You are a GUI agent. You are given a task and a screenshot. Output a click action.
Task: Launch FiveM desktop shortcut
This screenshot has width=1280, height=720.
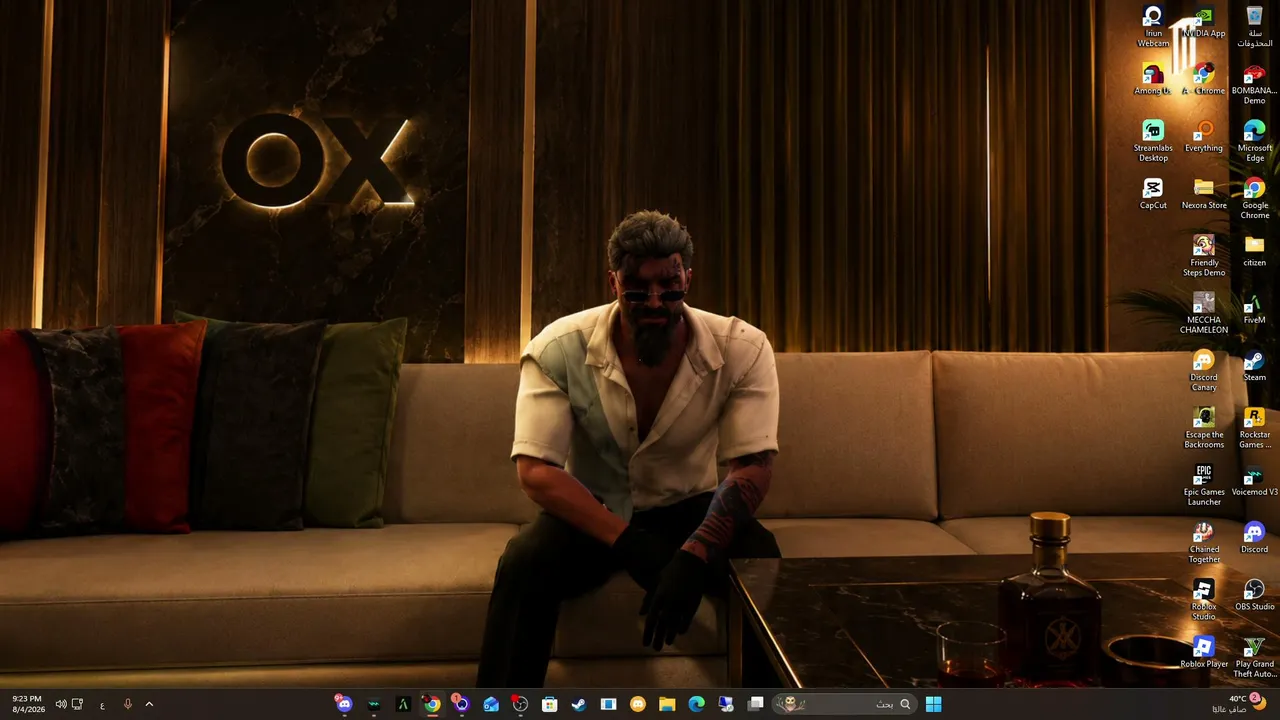(1254, 309)
